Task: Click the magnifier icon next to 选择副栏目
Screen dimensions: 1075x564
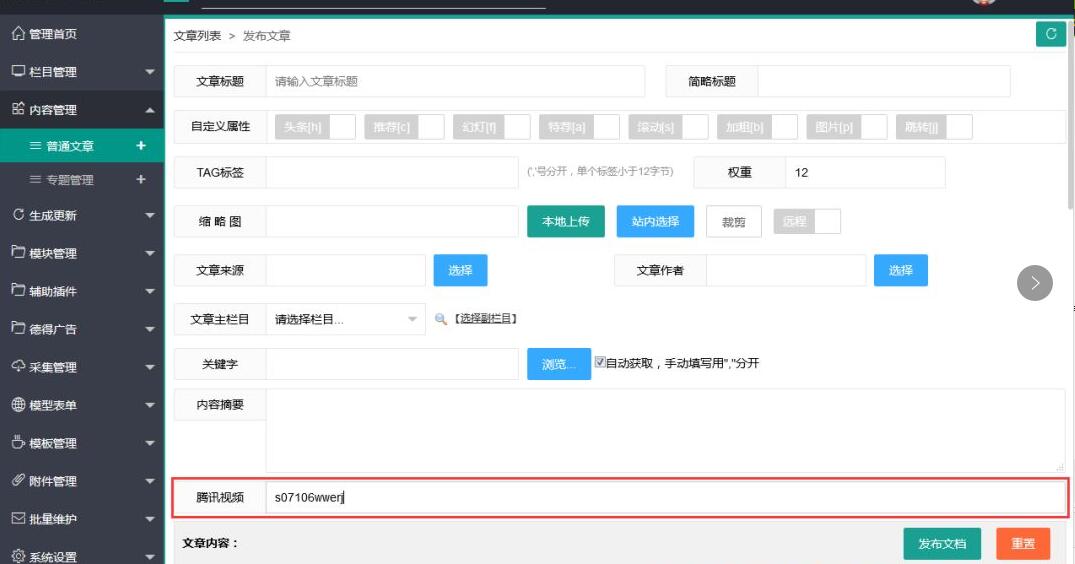Action: pyautogui.click(x=441, y=319)
